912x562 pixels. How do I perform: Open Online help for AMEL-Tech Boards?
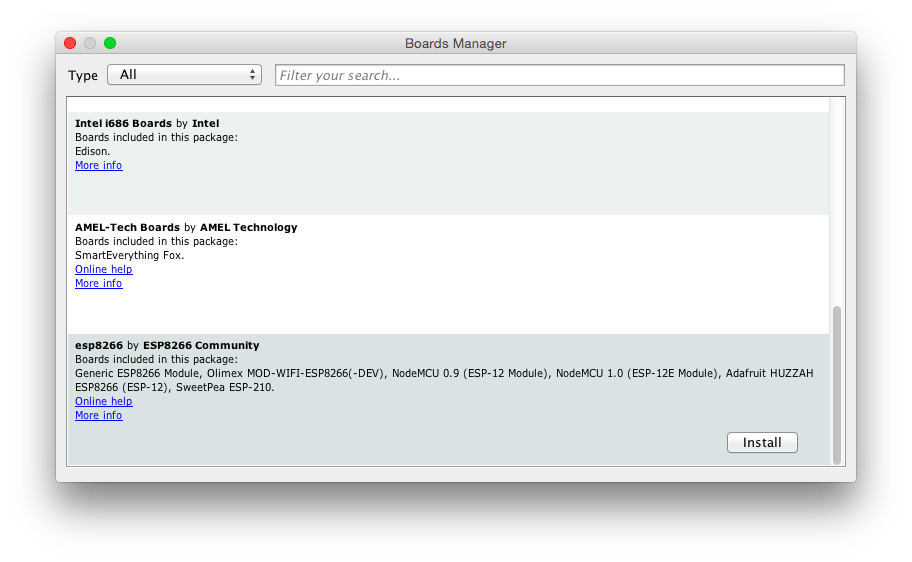[103, 270]
